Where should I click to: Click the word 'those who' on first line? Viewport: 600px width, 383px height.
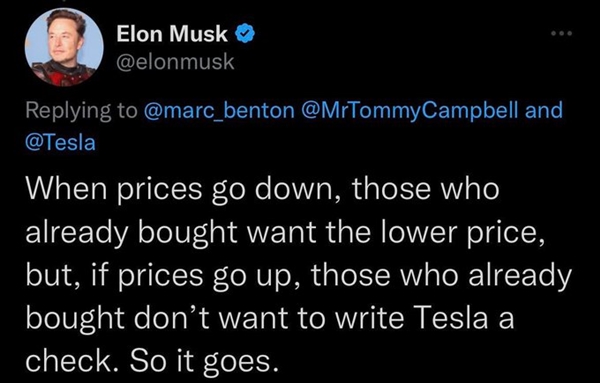(426, 189)
